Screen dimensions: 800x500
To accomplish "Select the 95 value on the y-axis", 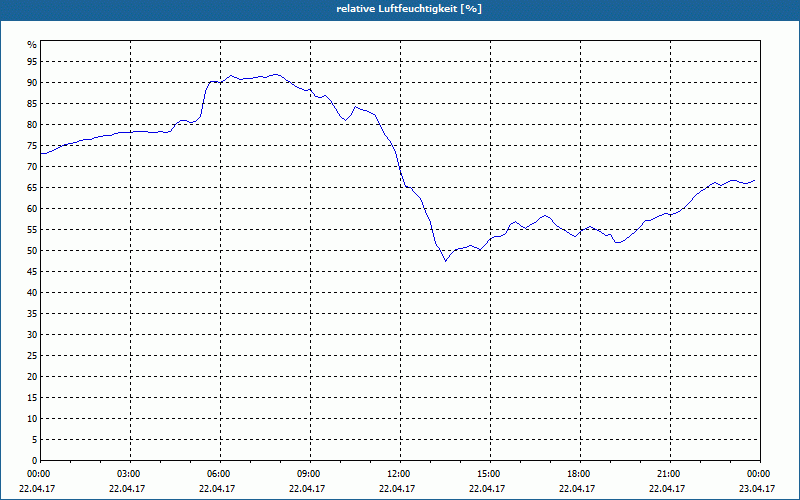I will tap(32, 62).
